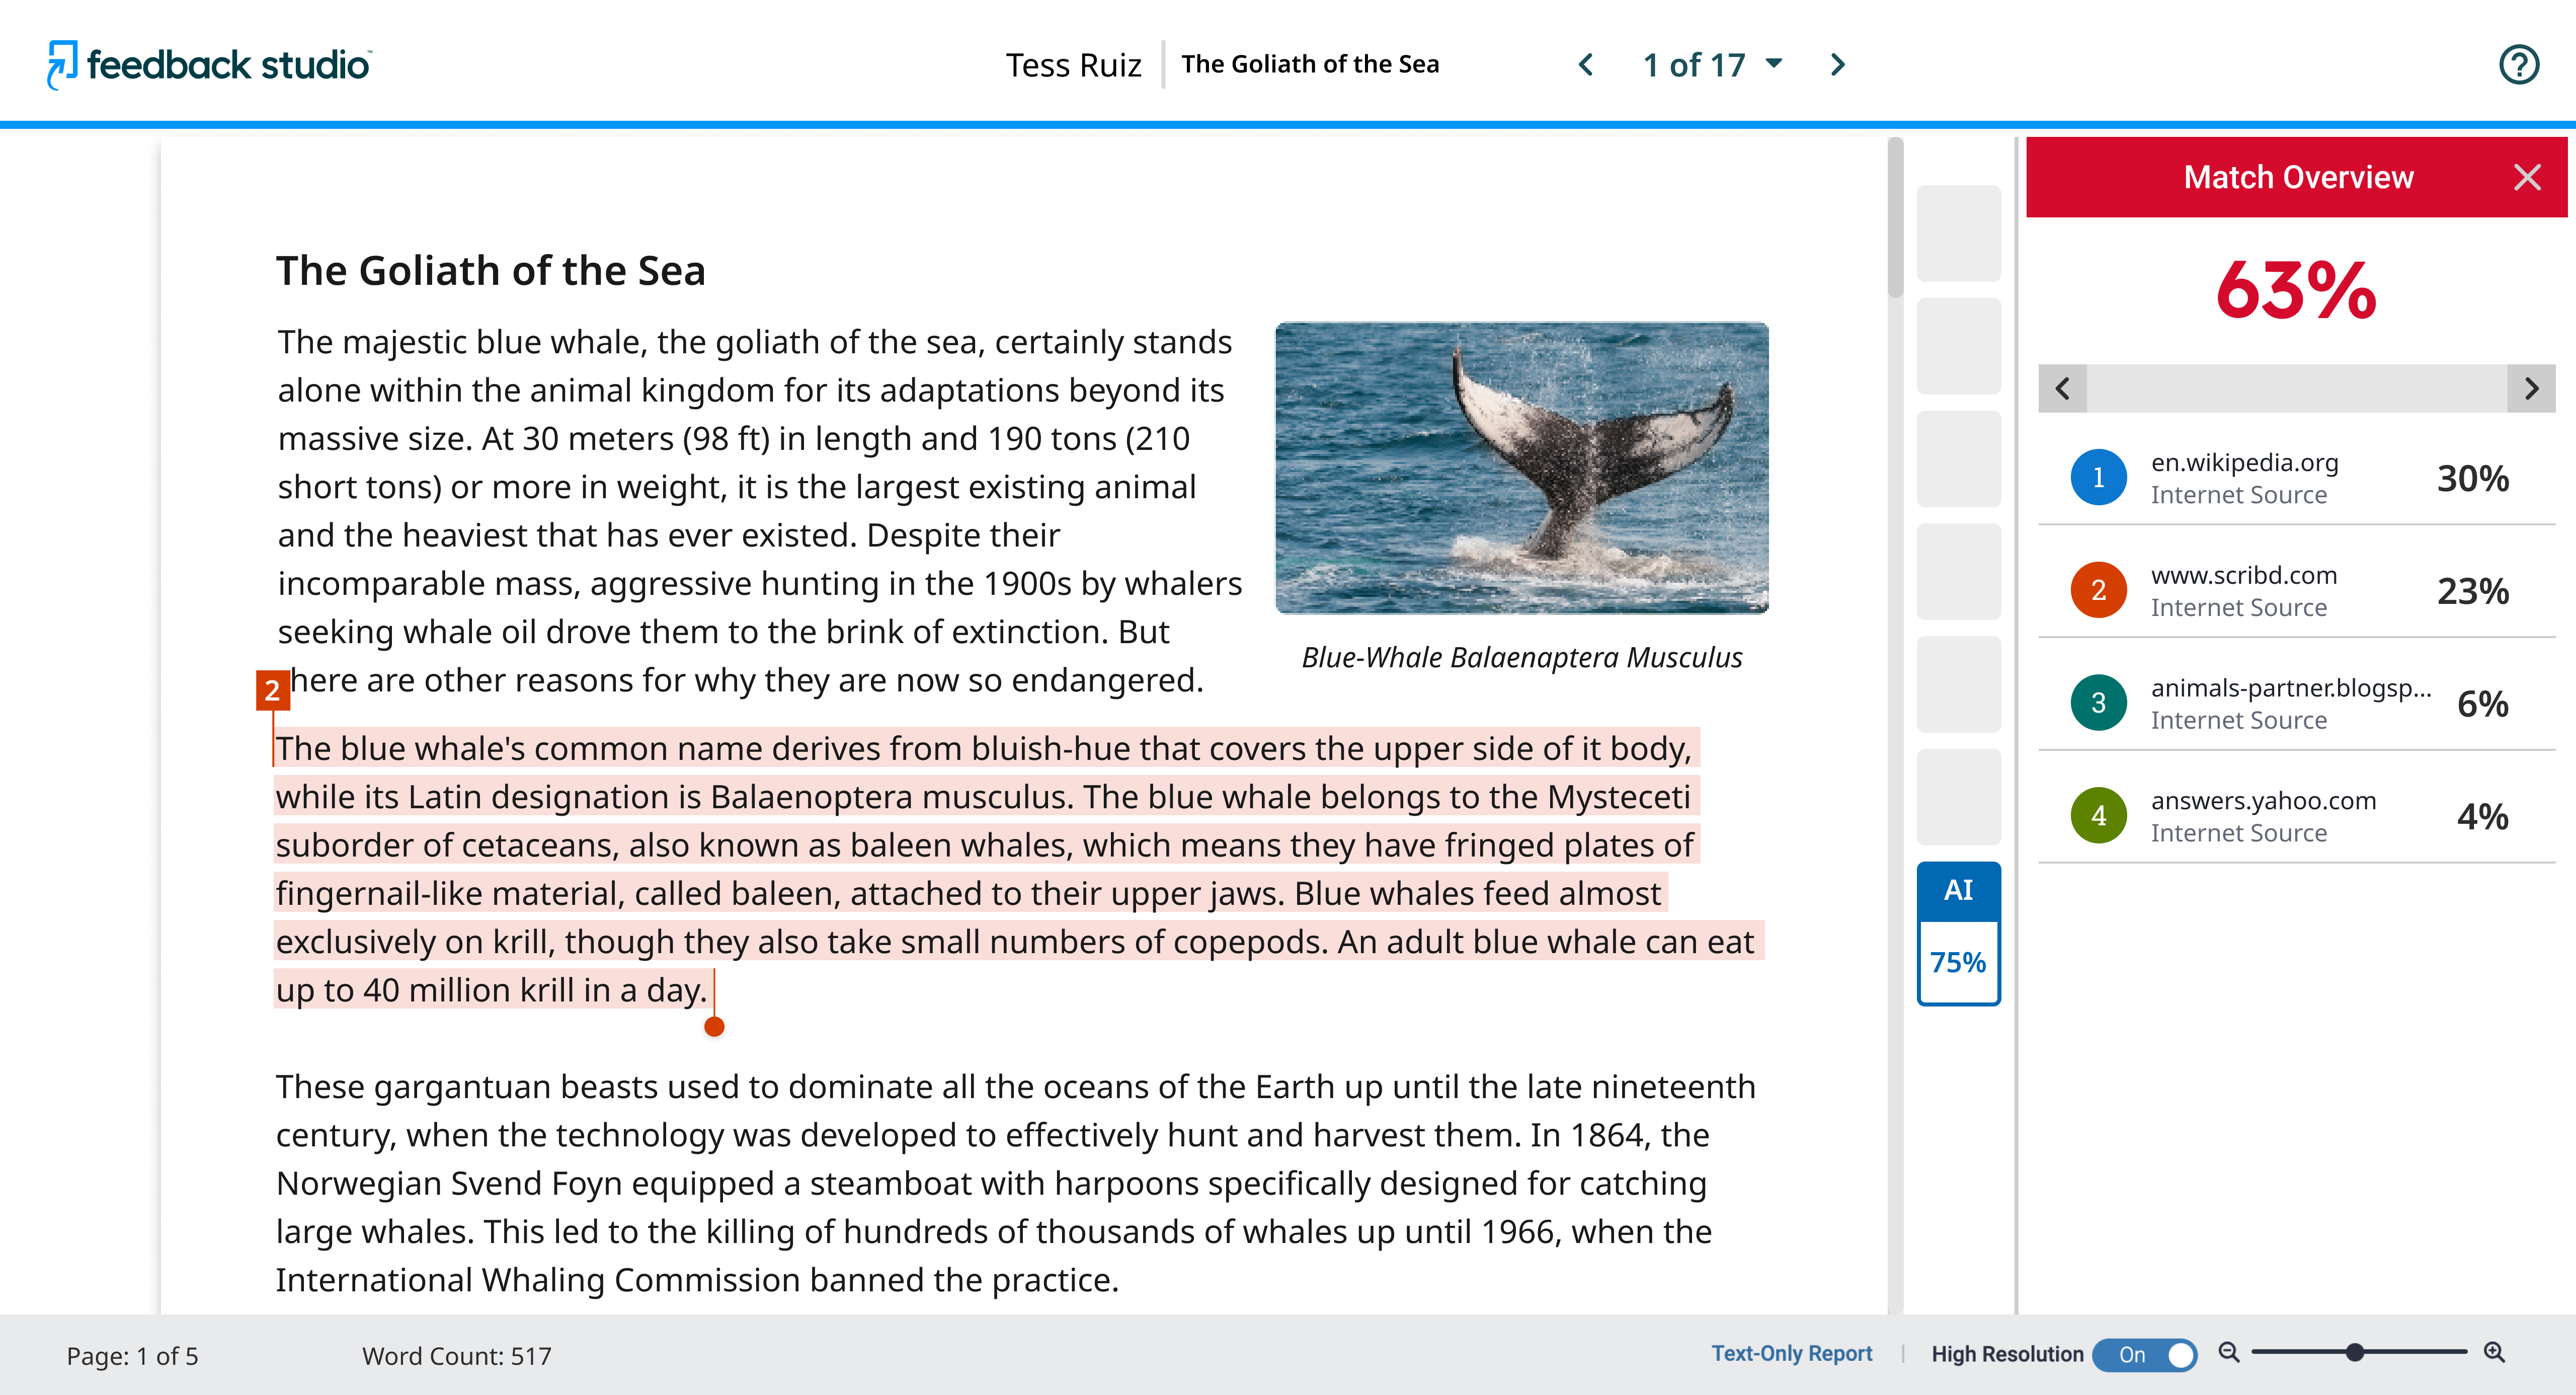The height and width of the screenshot is (1395, 2576).
Task: Select source 2 badge for www.scribd.com
Action: pos(2098,590)
